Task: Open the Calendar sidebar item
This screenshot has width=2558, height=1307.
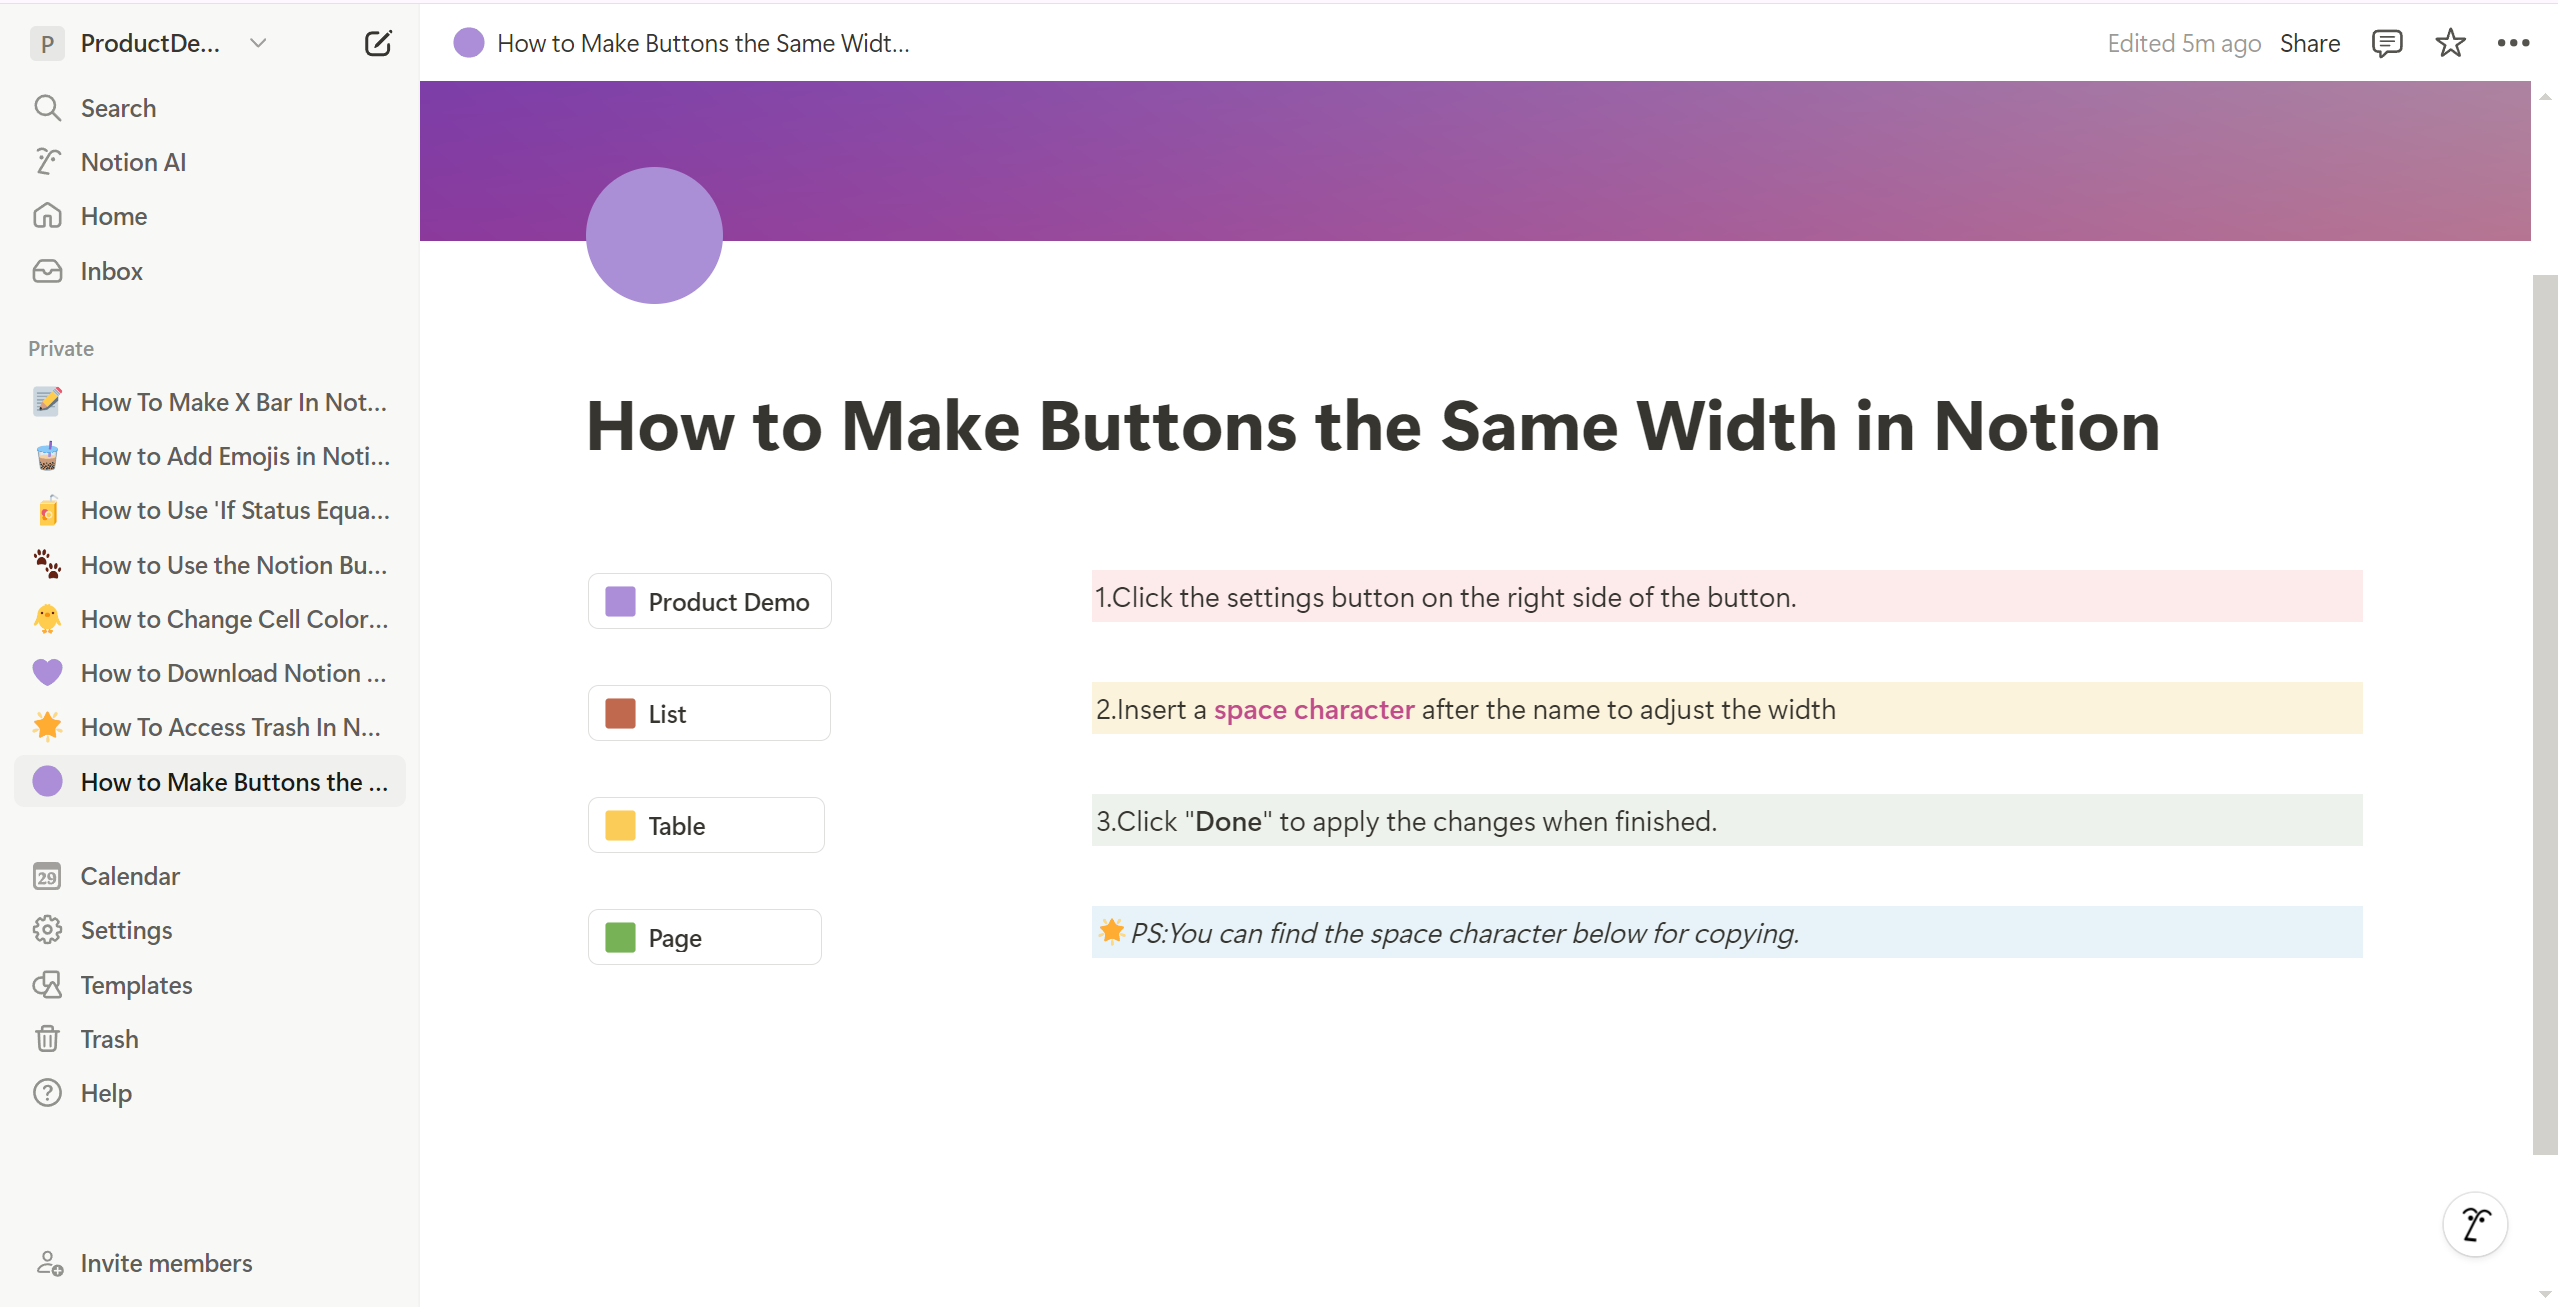Action: coord(130,876)
